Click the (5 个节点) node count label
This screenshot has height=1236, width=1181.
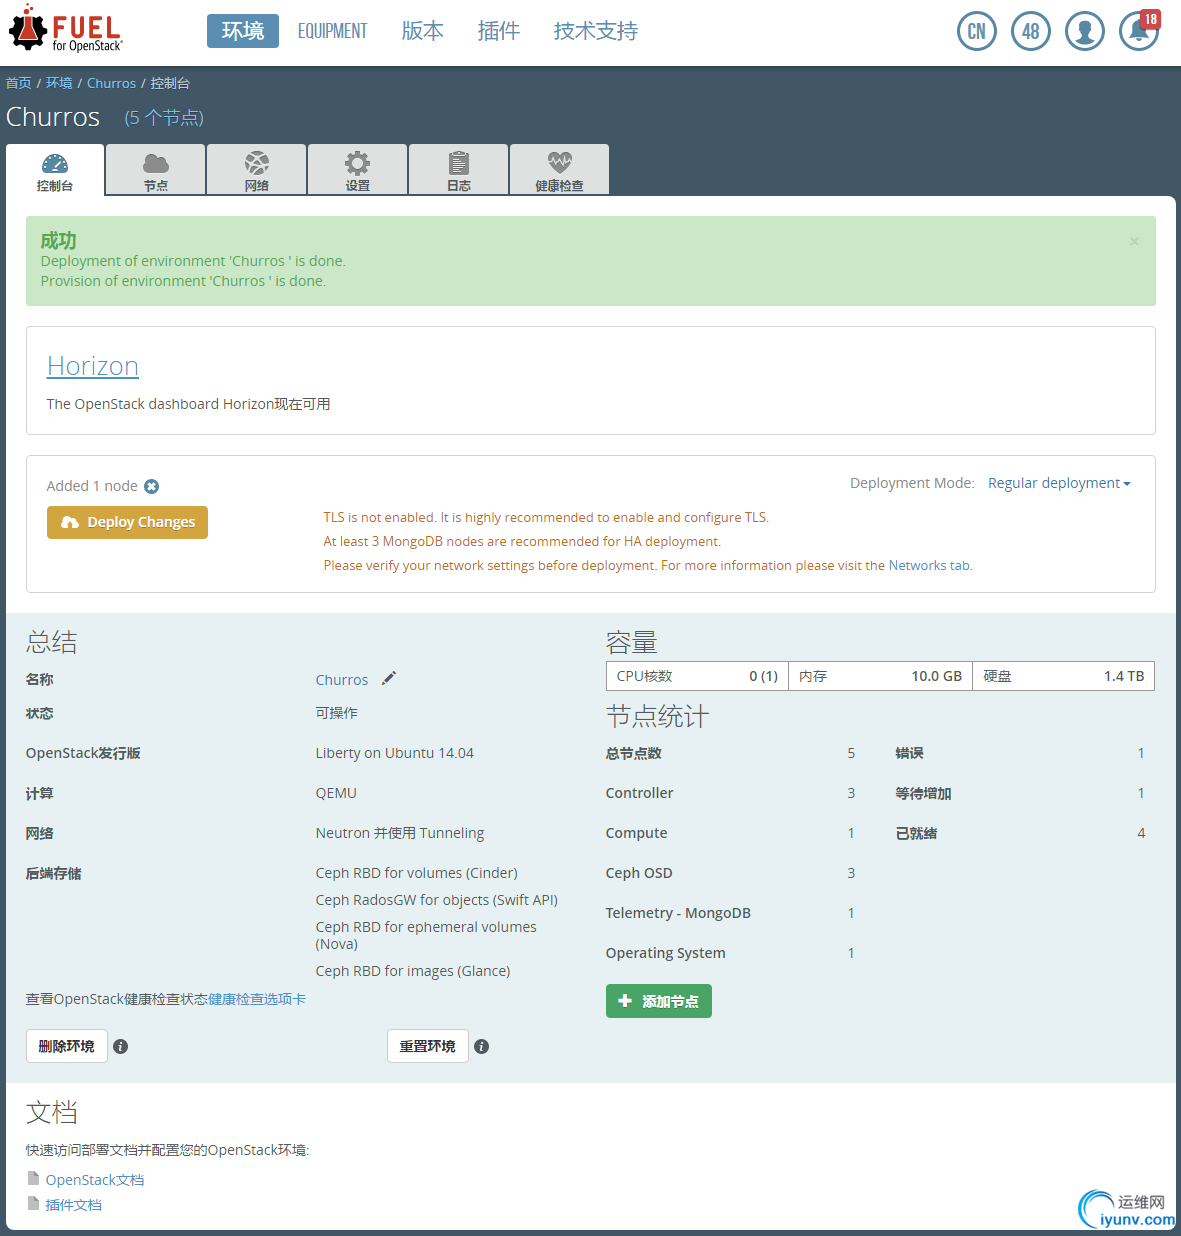(164, 118)
